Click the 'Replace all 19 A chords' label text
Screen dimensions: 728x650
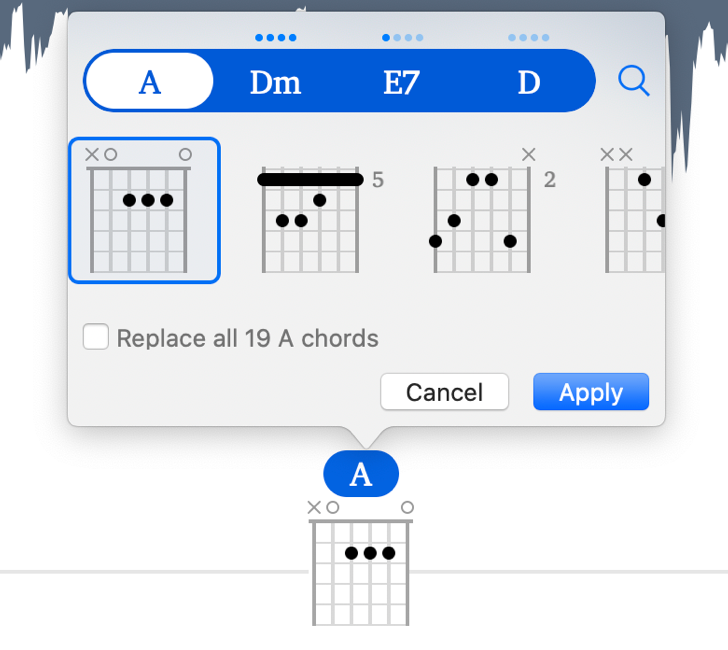coord(247,338)
